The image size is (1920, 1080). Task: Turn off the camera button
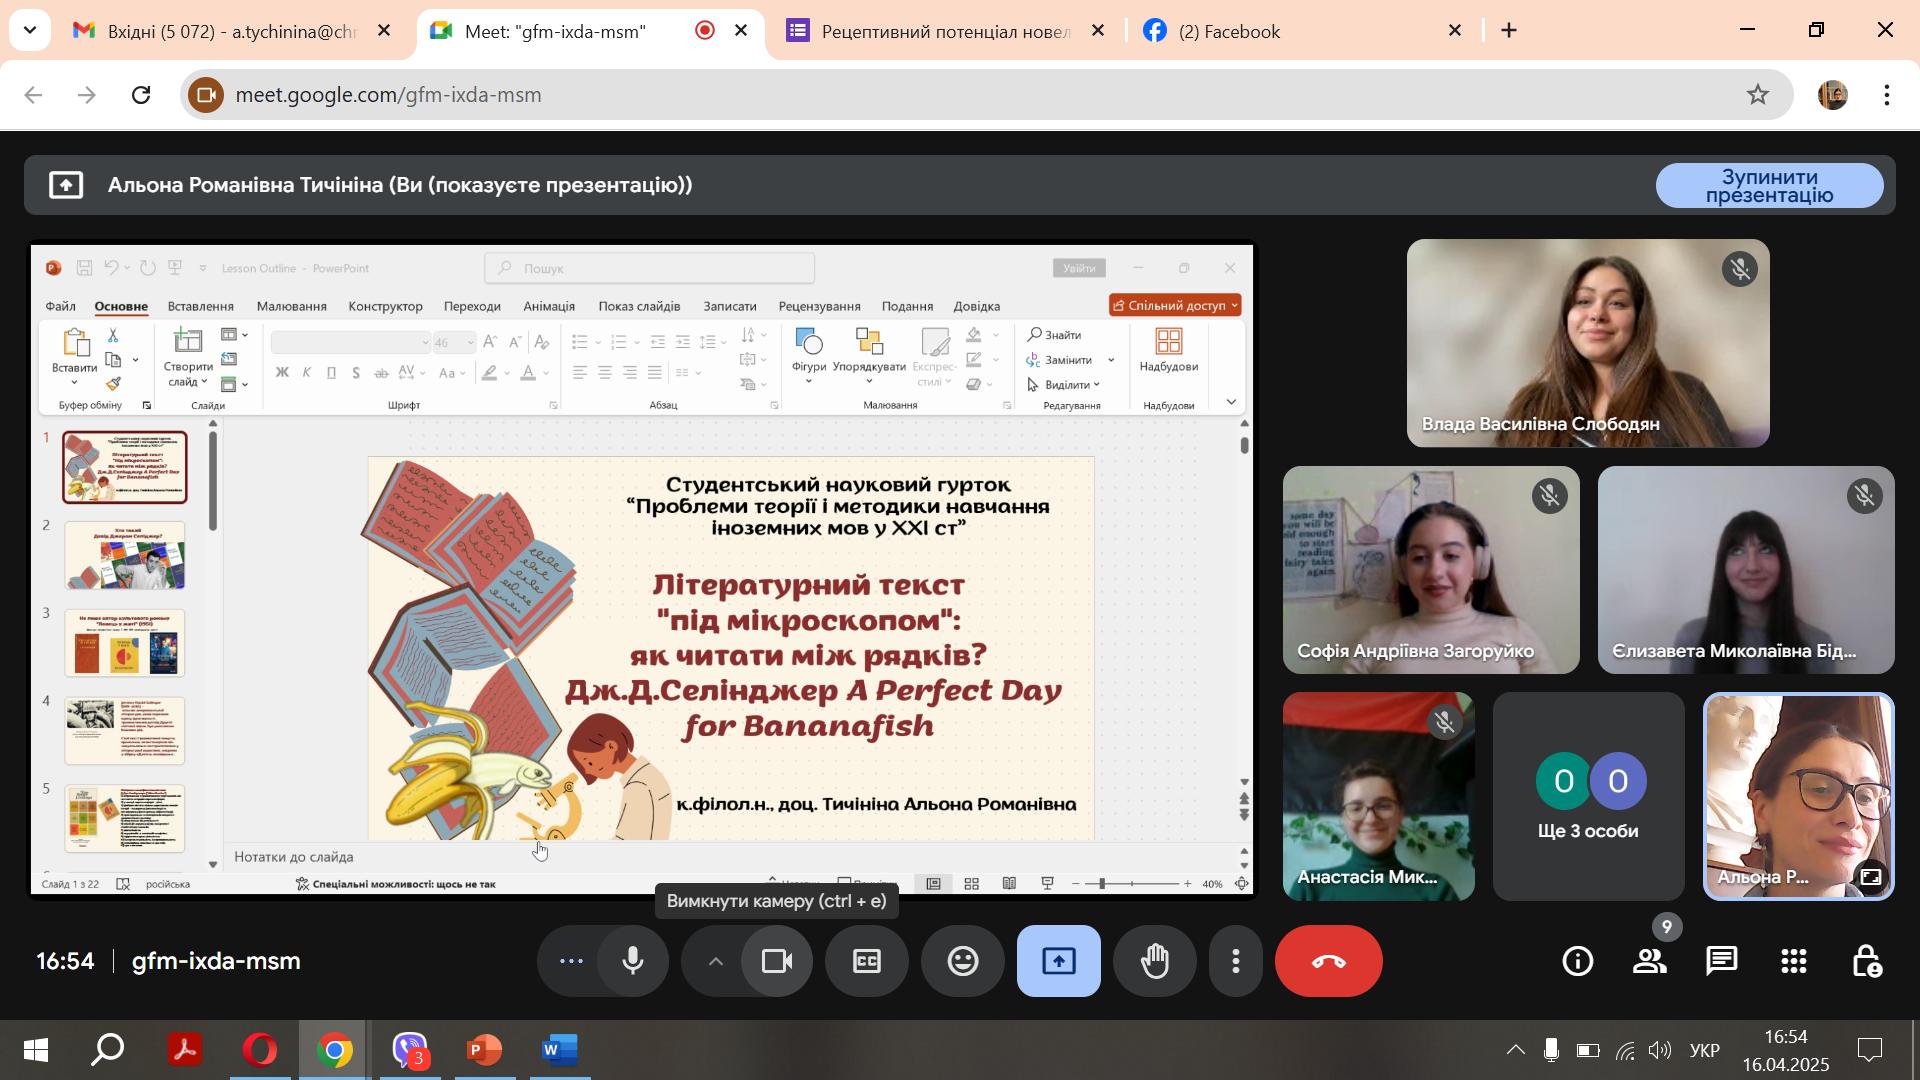[x=776, y=961]
